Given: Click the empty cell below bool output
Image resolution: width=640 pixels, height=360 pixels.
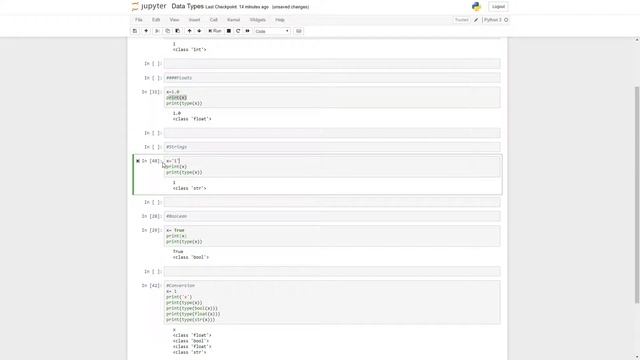Looking at the screenshot, I should pyautogui.click(x=332, y=271).
